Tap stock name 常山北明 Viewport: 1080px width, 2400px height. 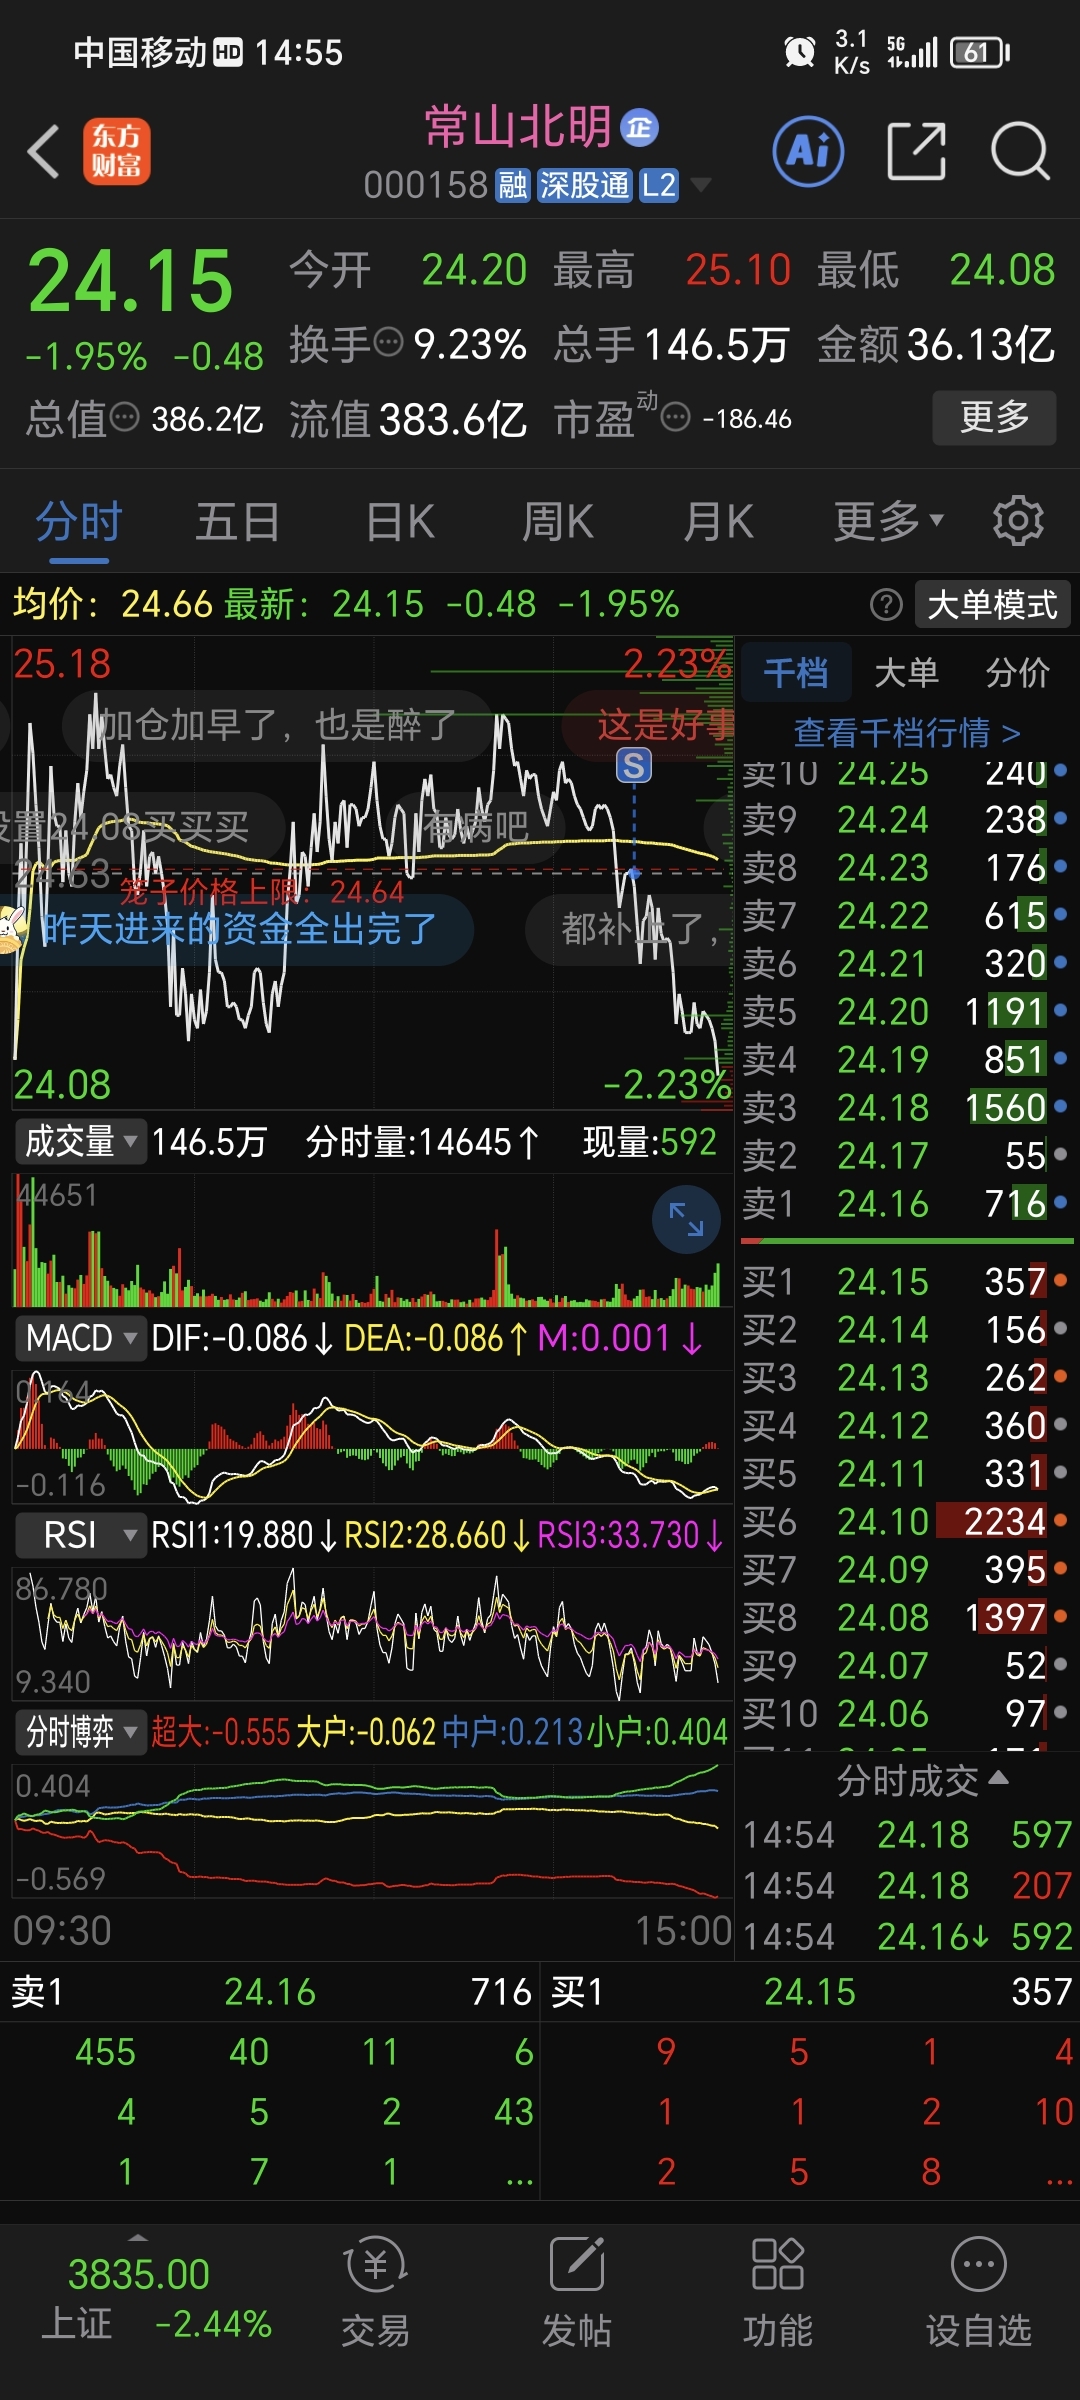(518, 127)
